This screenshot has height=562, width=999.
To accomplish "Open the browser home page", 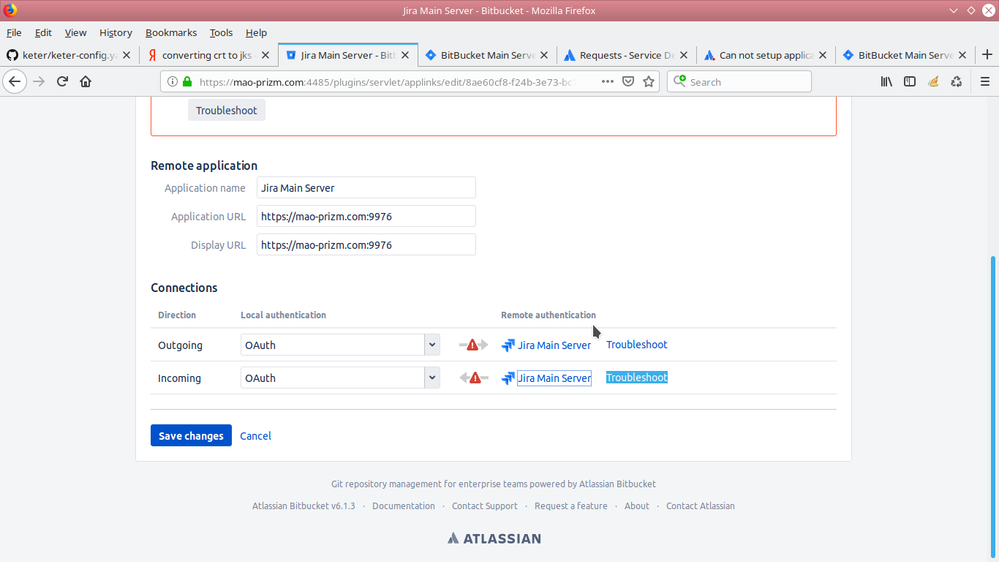I will pyautogui.click(x=86, y=82).
